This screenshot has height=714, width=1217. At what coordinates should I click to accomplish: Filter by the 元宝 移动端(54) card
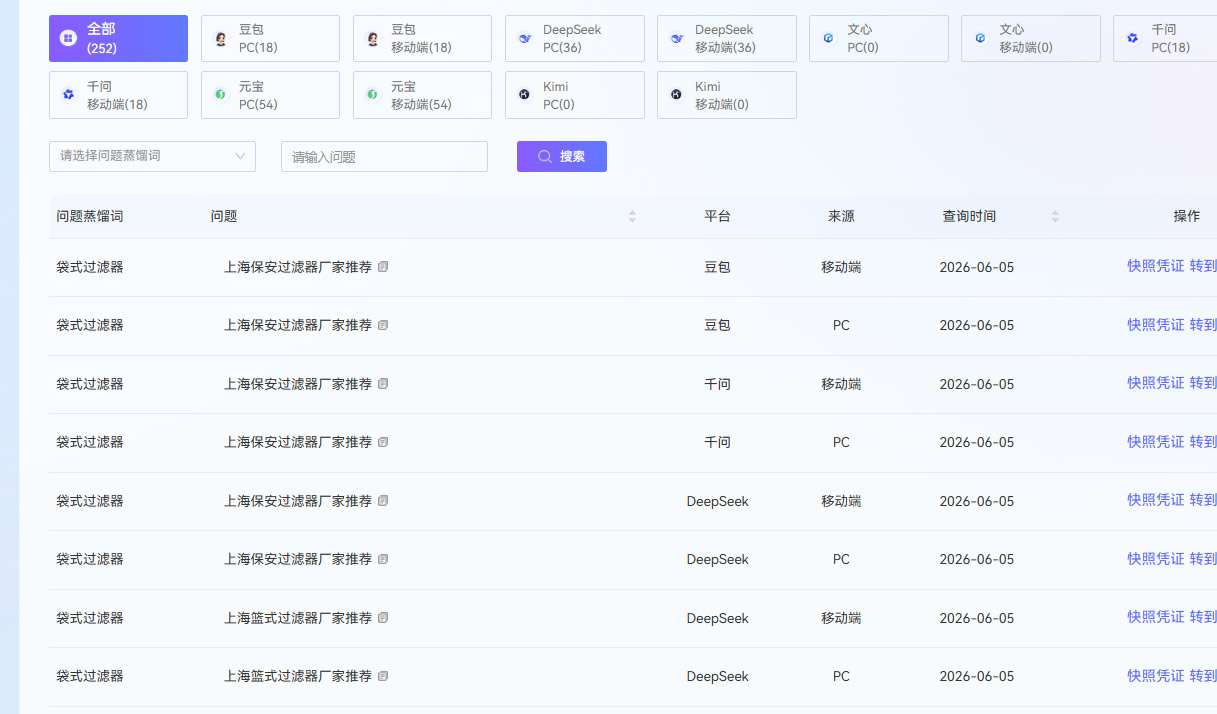click(422, 95)
